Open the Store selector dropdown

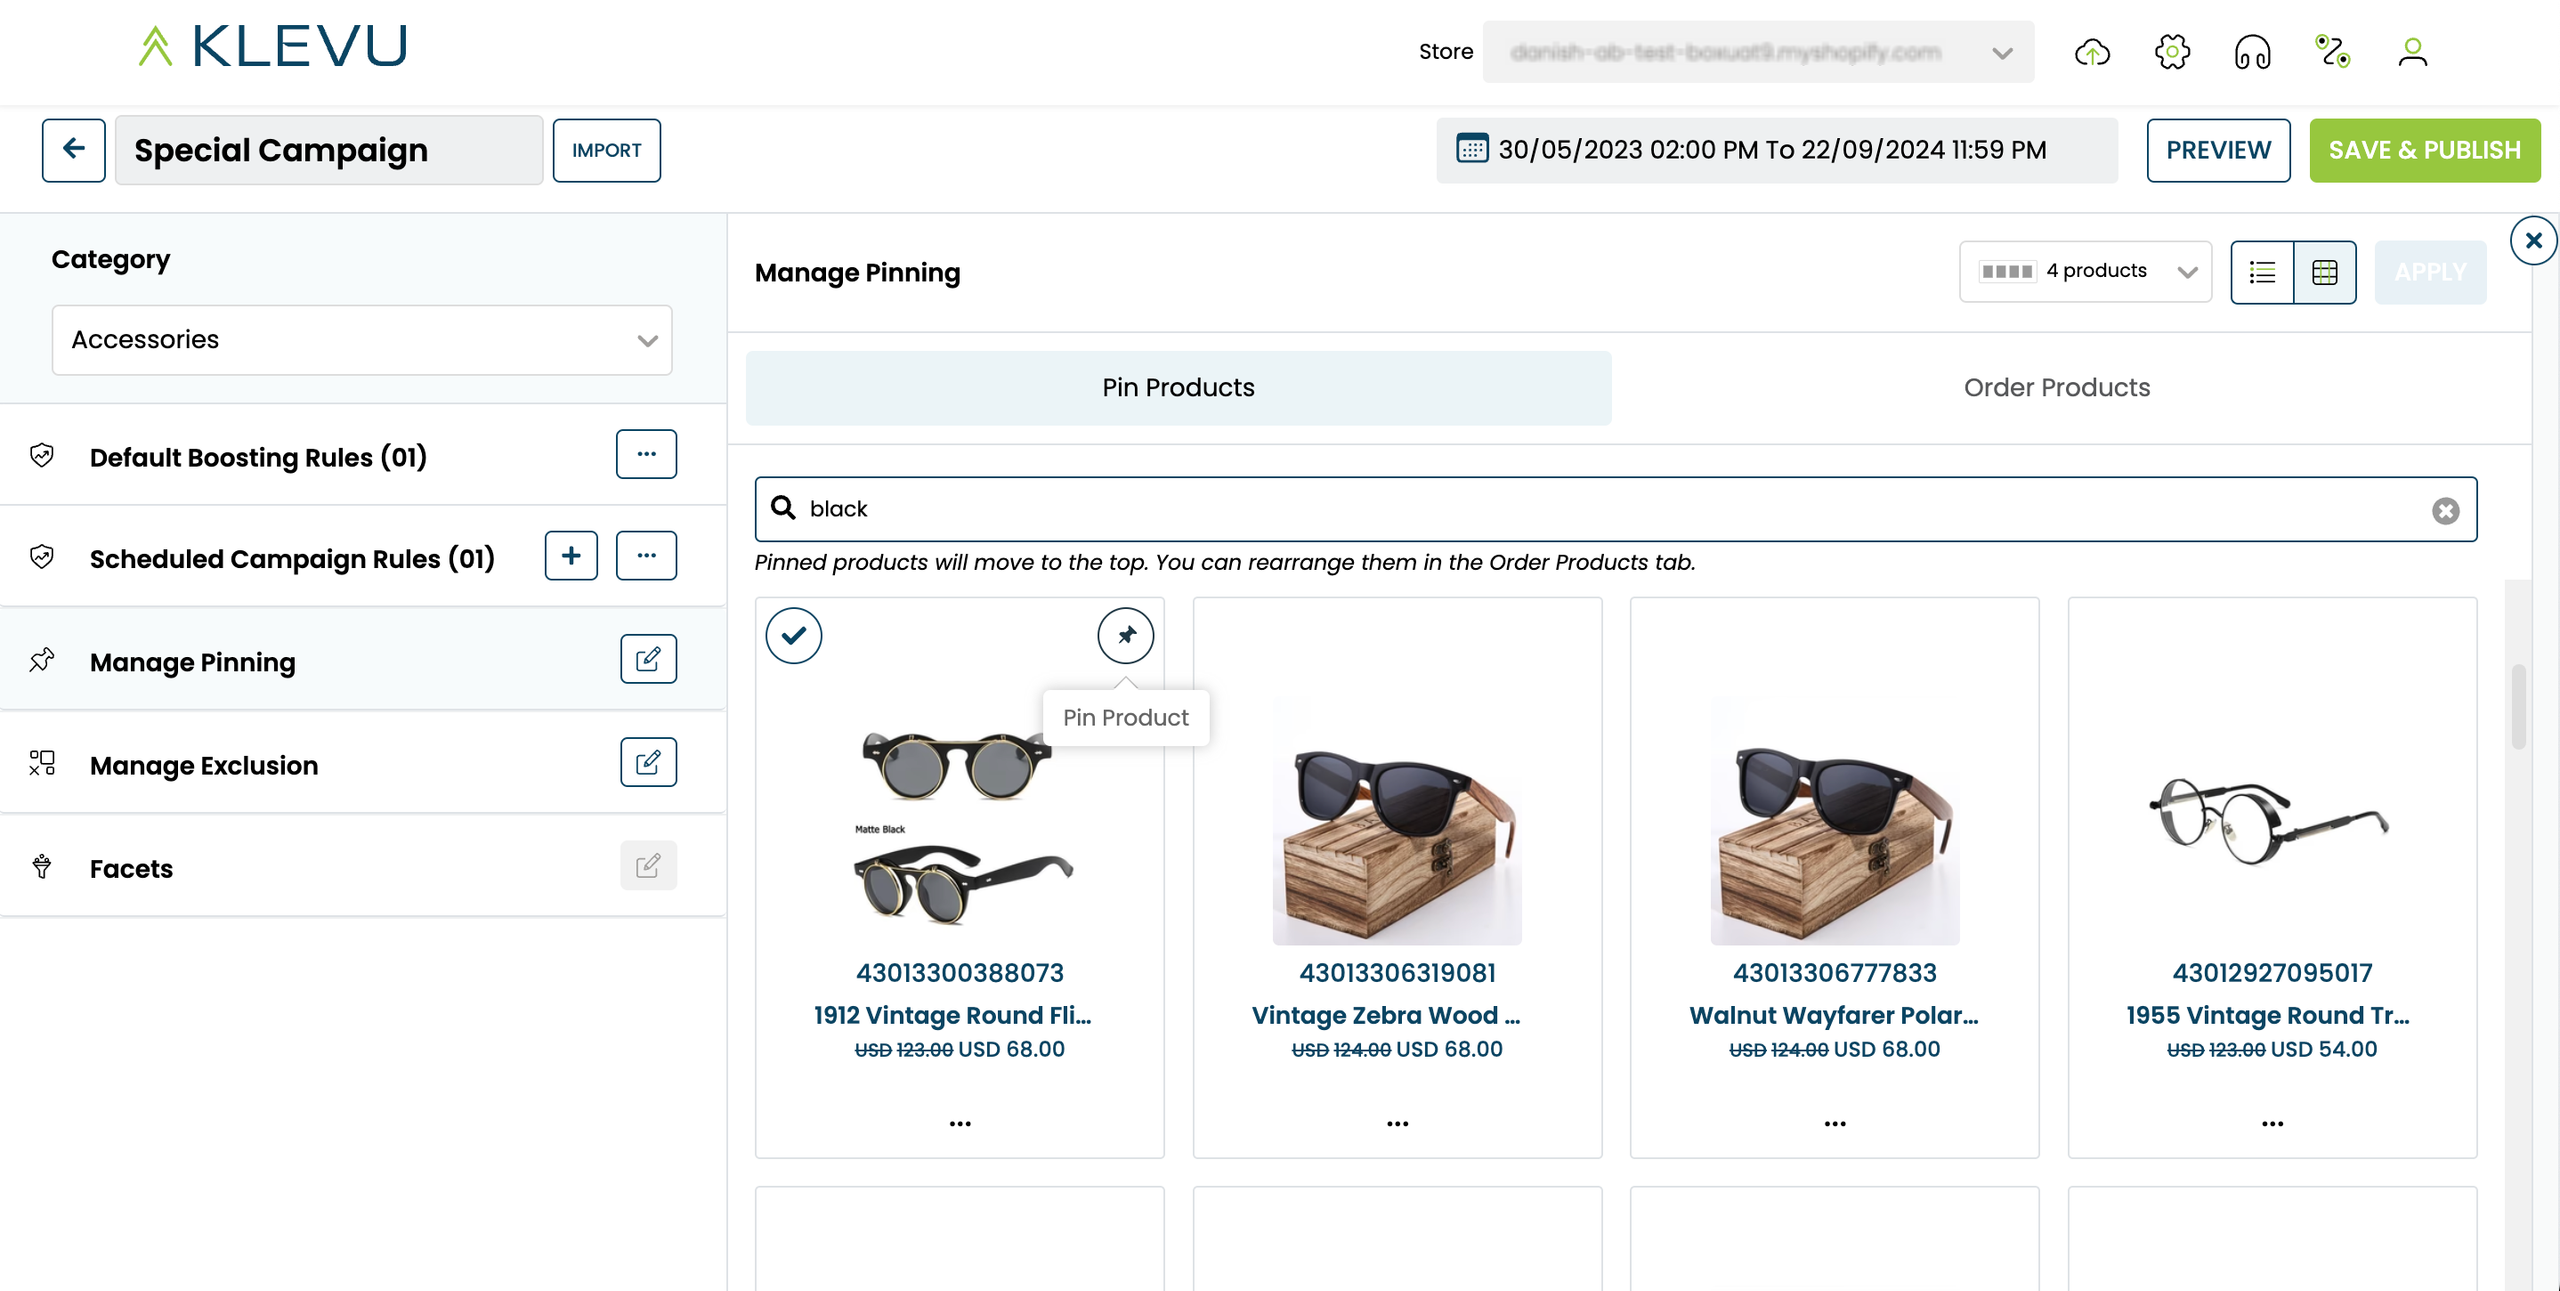point(1758,52)
